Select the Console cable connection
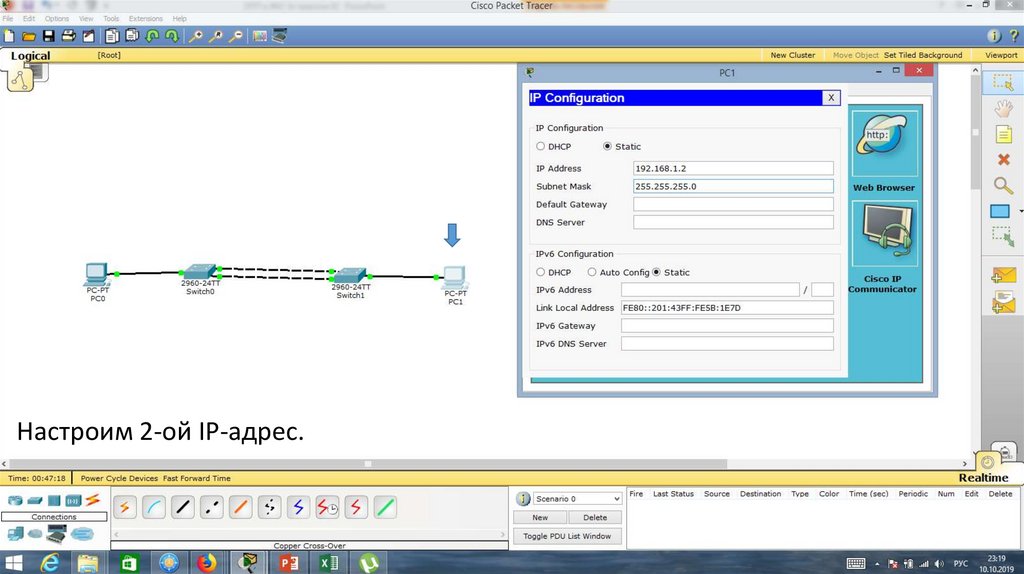Viewport: 1024px width, 574px height. [153, 507]
